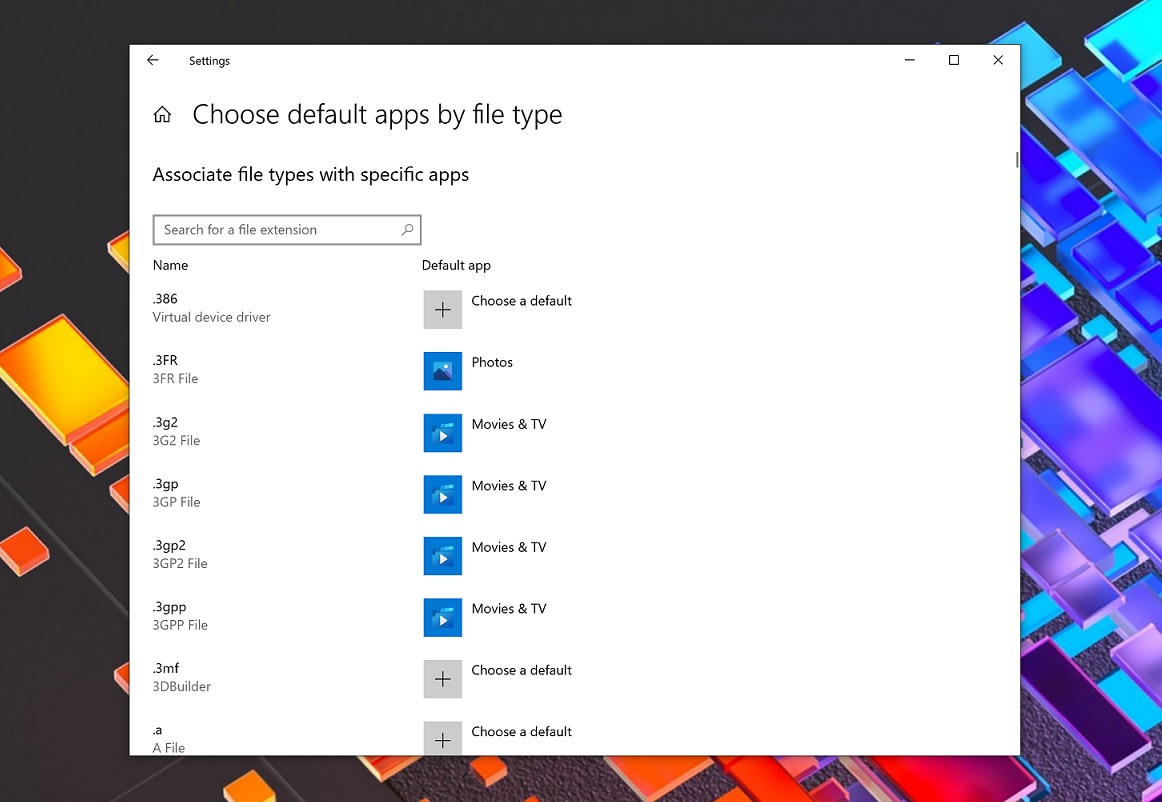Open the default app chooser for .a files
1162x802 pixels.
click(521, 731)
